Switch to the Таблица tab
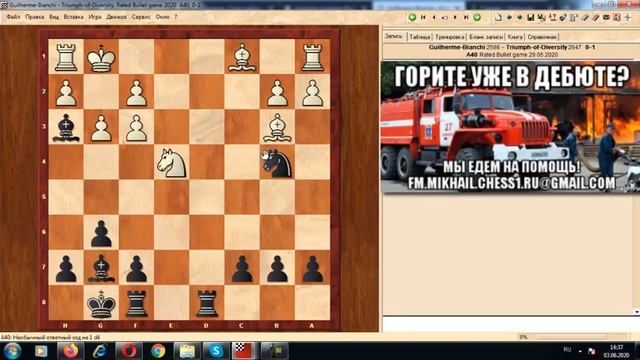The height and width of the screenshot is (360, 640). coord(420,37)
